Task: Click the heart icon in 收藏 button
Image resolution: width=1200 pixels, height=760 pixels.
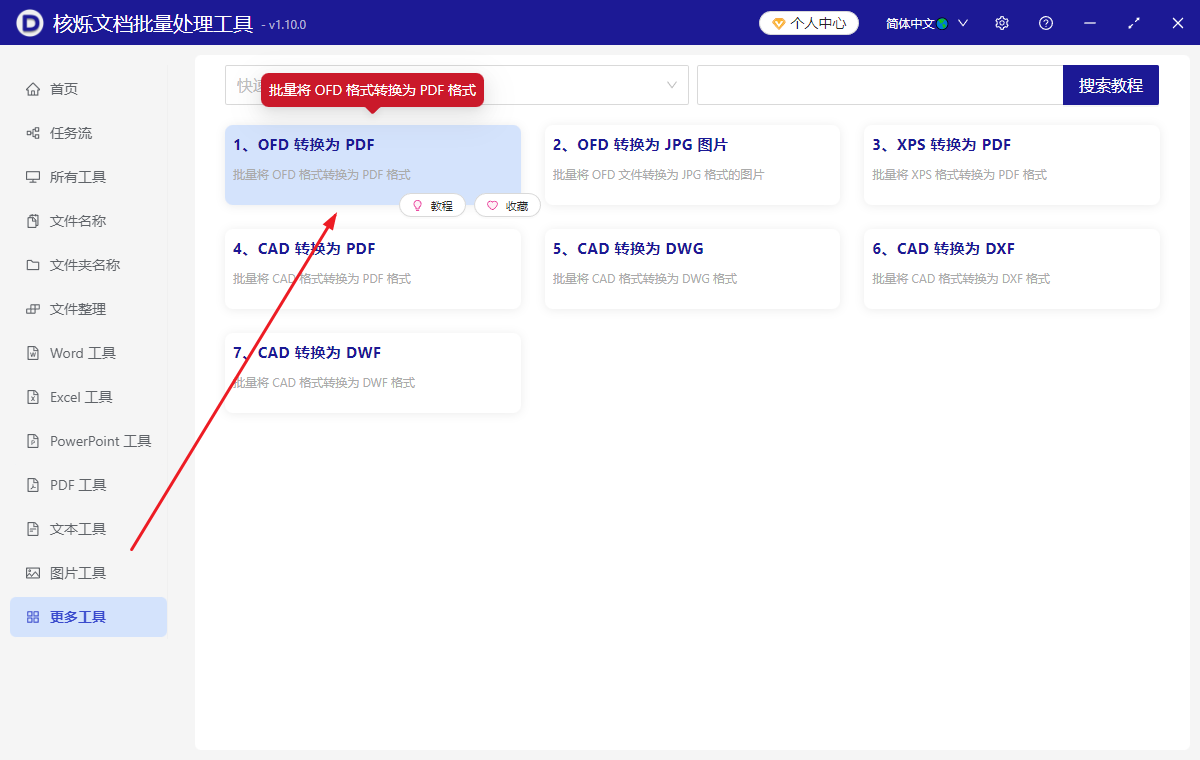Action: 492,206
